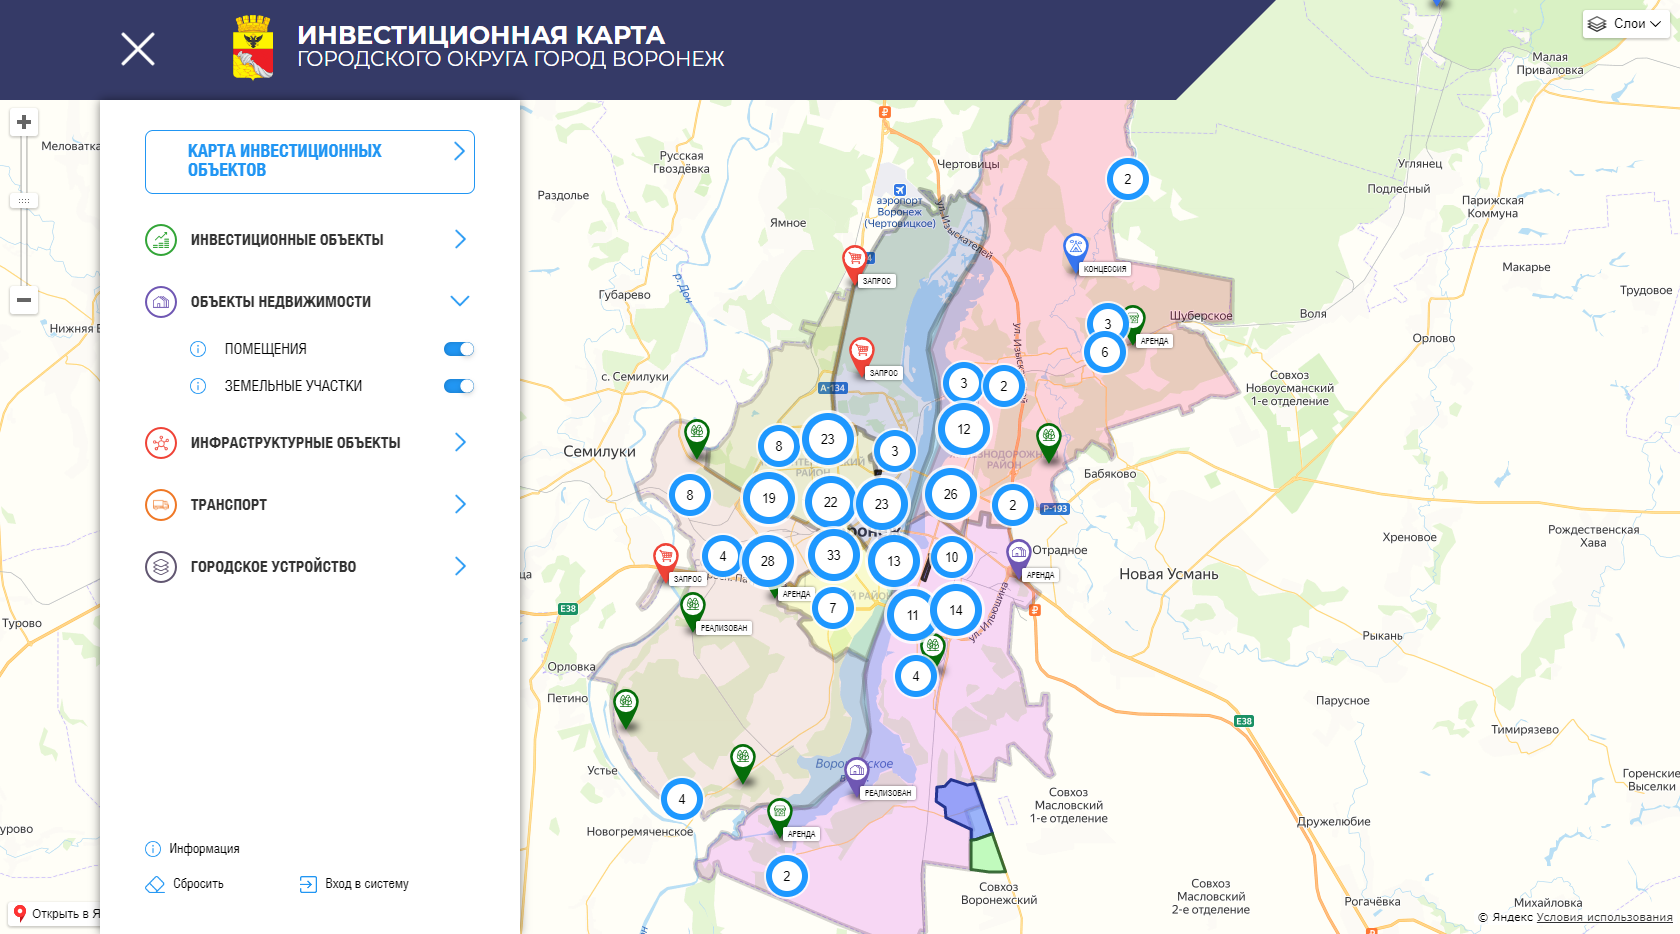This screenshot has width=1680, height=934.
Task: Click the map cluster marker numbered 33
Action: click(x=834, y=555)
